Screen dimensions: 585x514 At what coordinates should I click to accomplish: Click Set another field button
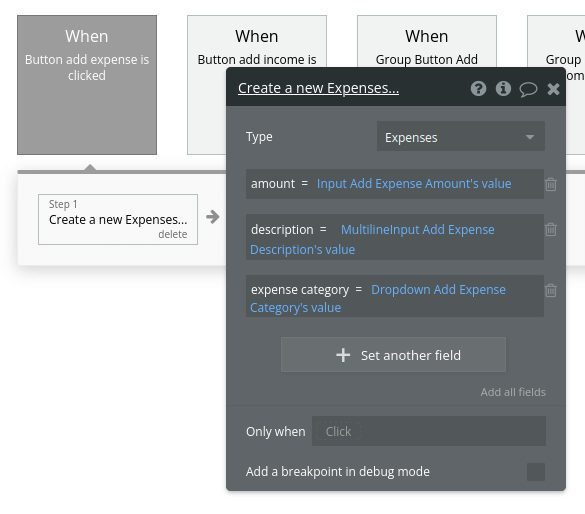click(393, 355)
